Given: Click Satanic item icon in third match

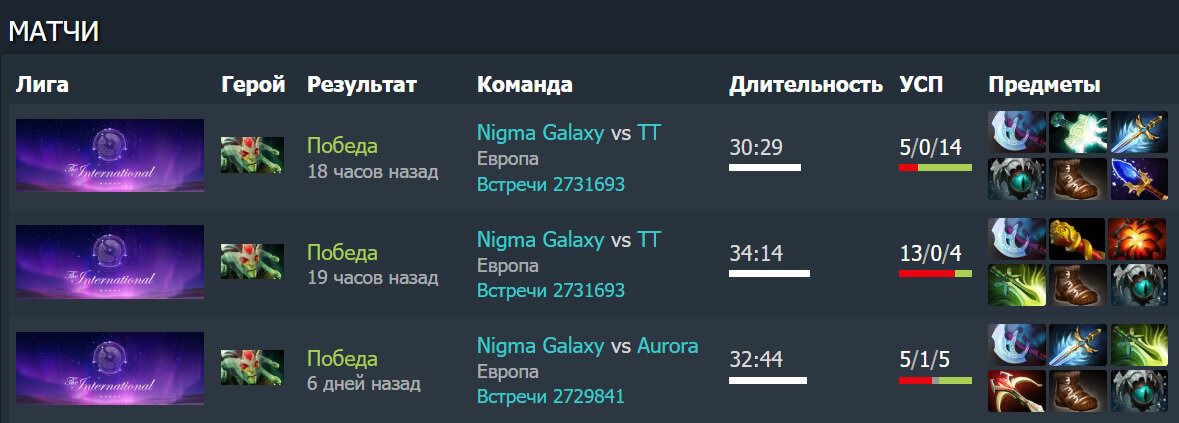Looking at the screenshot, I should [x=1017, y=391].
